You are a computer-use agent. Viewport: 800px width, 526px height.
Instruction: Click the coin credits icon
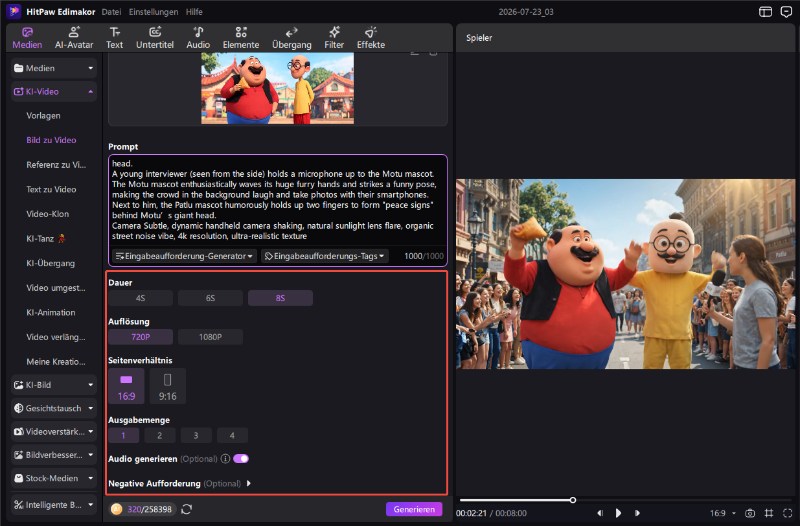click(x=117, y=509)
